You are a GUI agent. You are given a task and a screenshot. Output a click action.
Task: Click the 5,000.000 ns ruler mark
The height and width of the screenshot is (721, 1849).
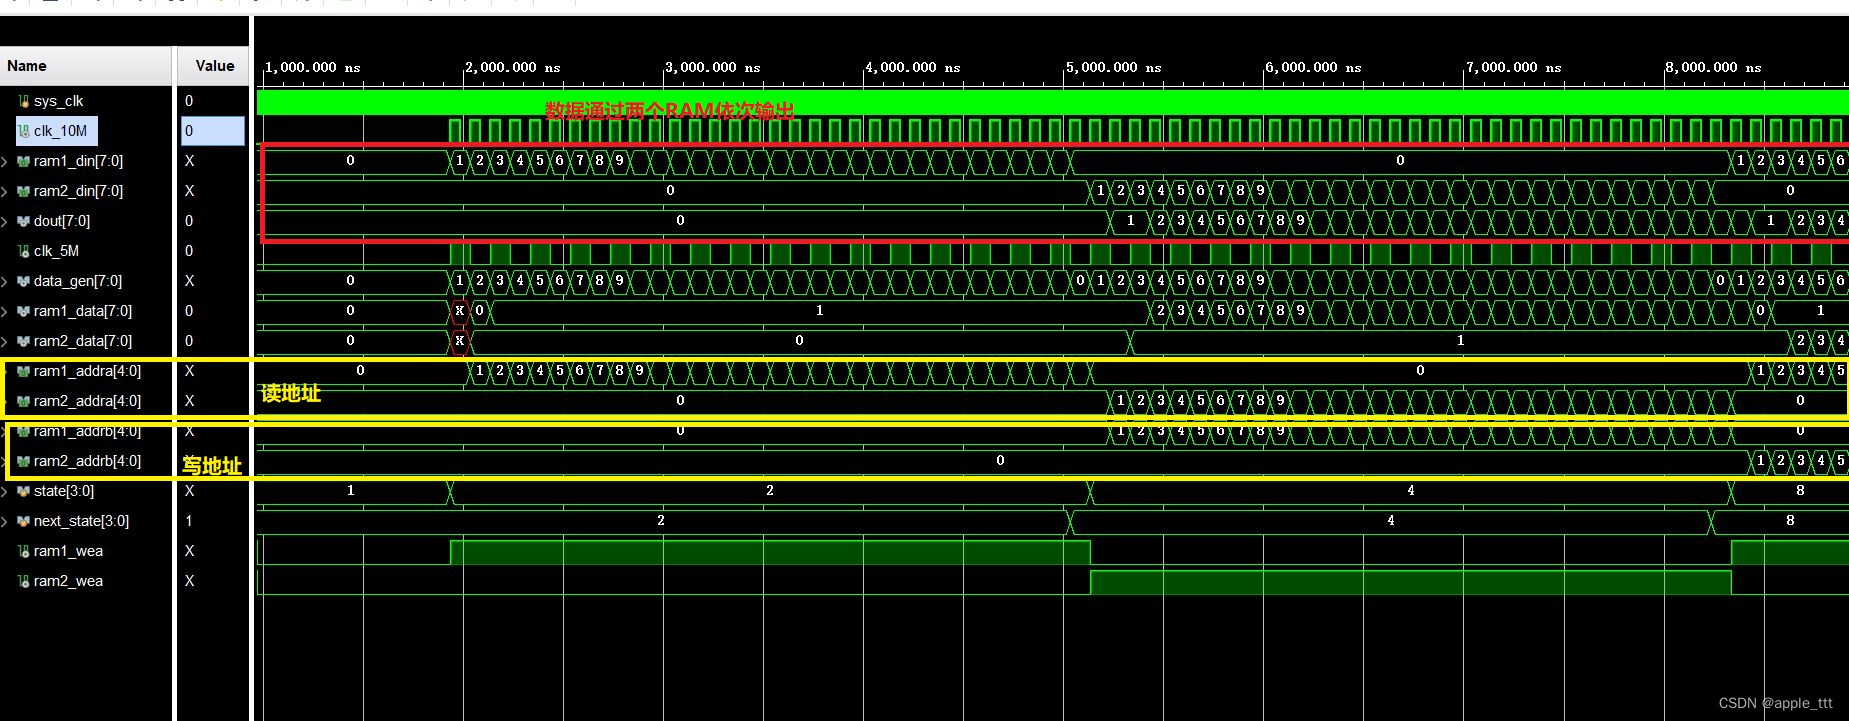pos(1113,68)
